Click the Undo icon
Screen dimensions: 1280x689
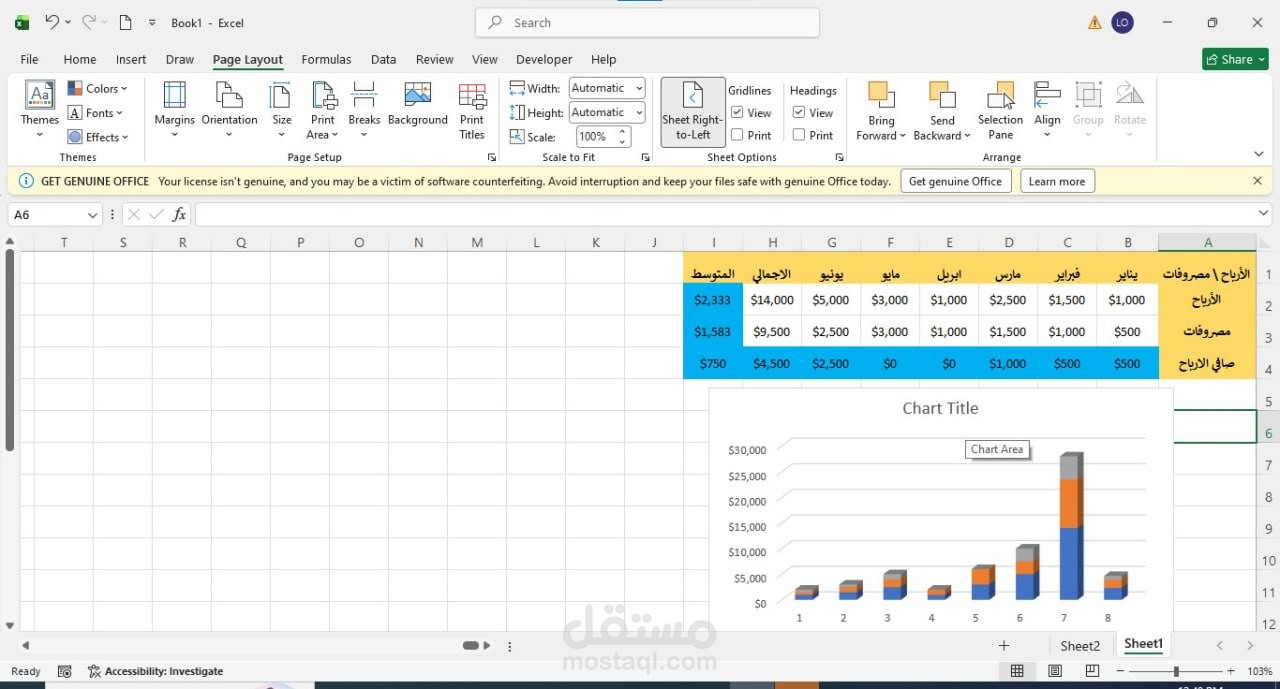coord(52,22)
